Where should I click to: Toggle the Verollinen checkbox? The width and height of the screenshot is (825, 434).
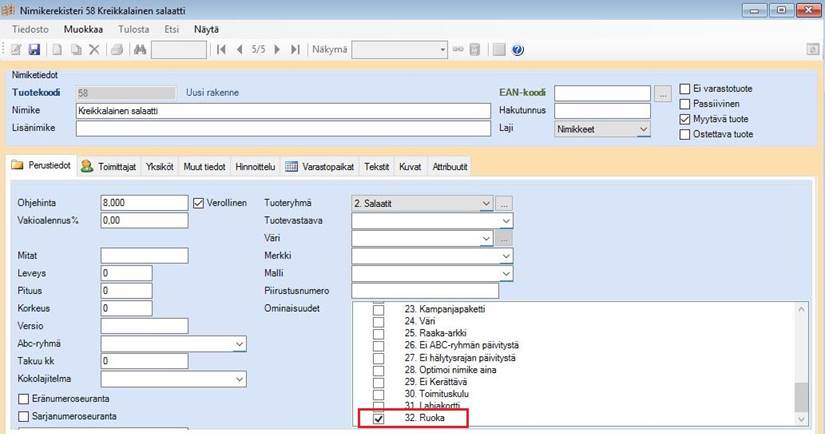[x=198, y=202]
